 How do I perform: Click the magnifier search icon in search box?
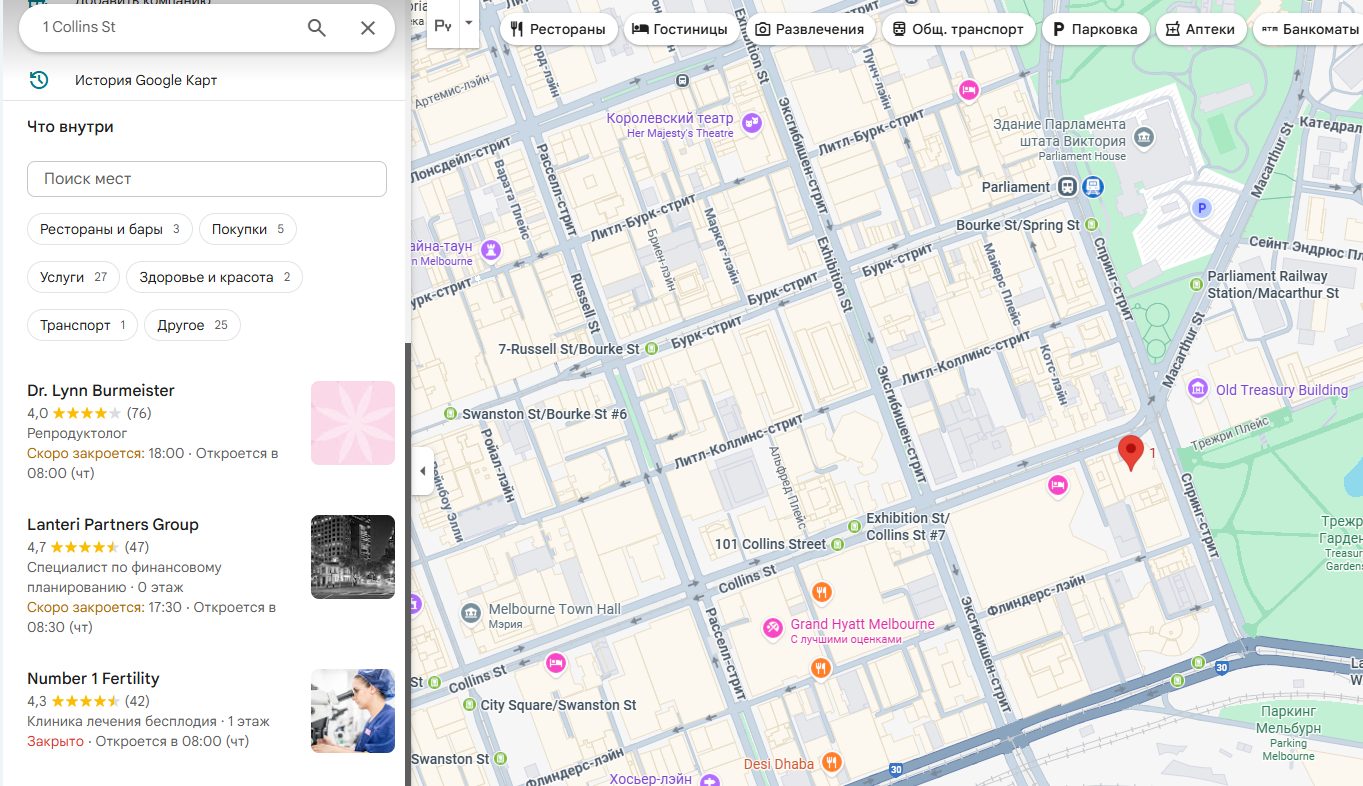(317, 28)
